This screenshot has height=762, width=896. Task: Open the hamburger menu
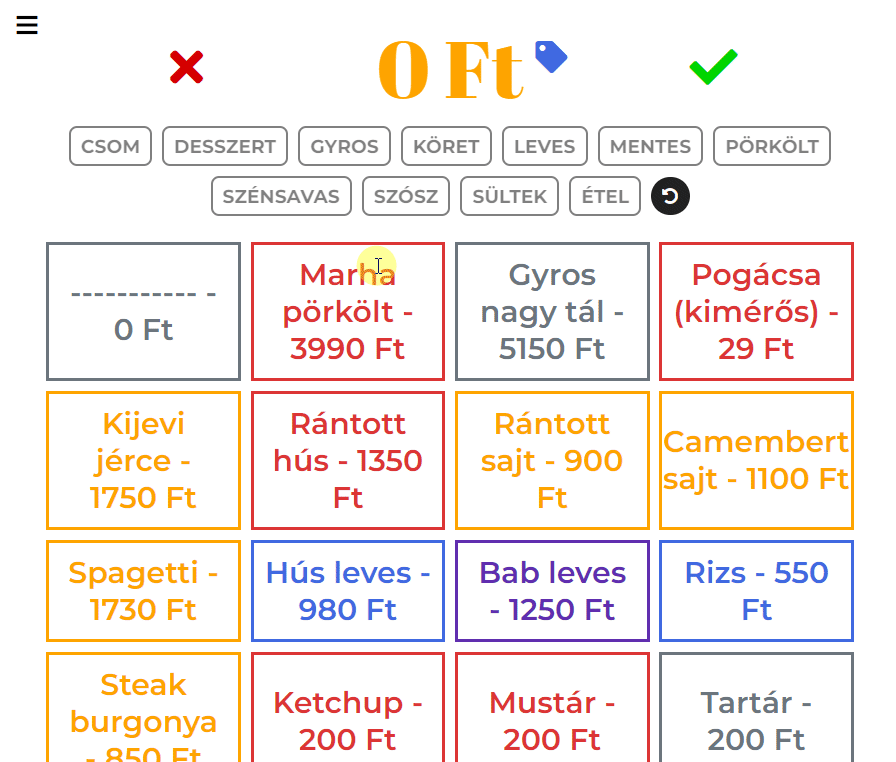coord(27,25)
